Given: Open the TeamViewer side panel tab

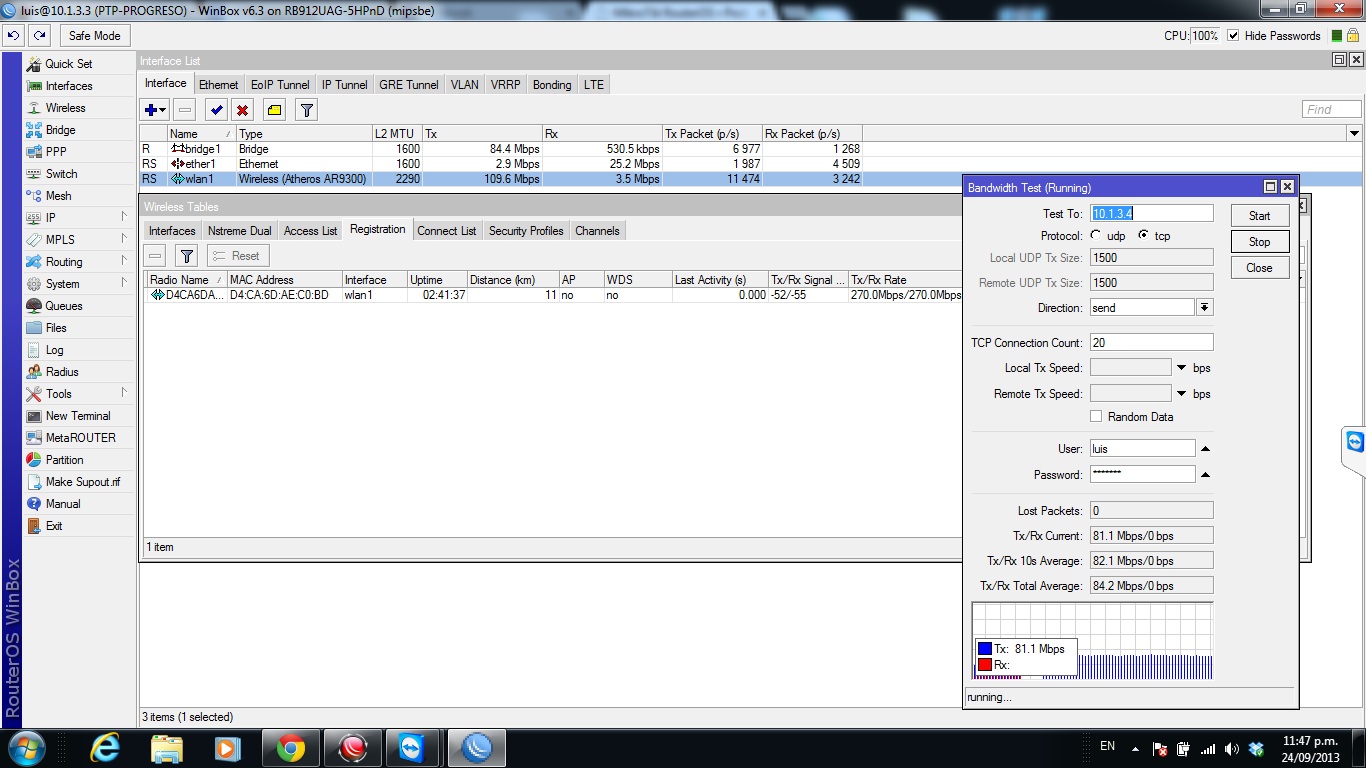Looking at the screenshot, I should 1354,441.
